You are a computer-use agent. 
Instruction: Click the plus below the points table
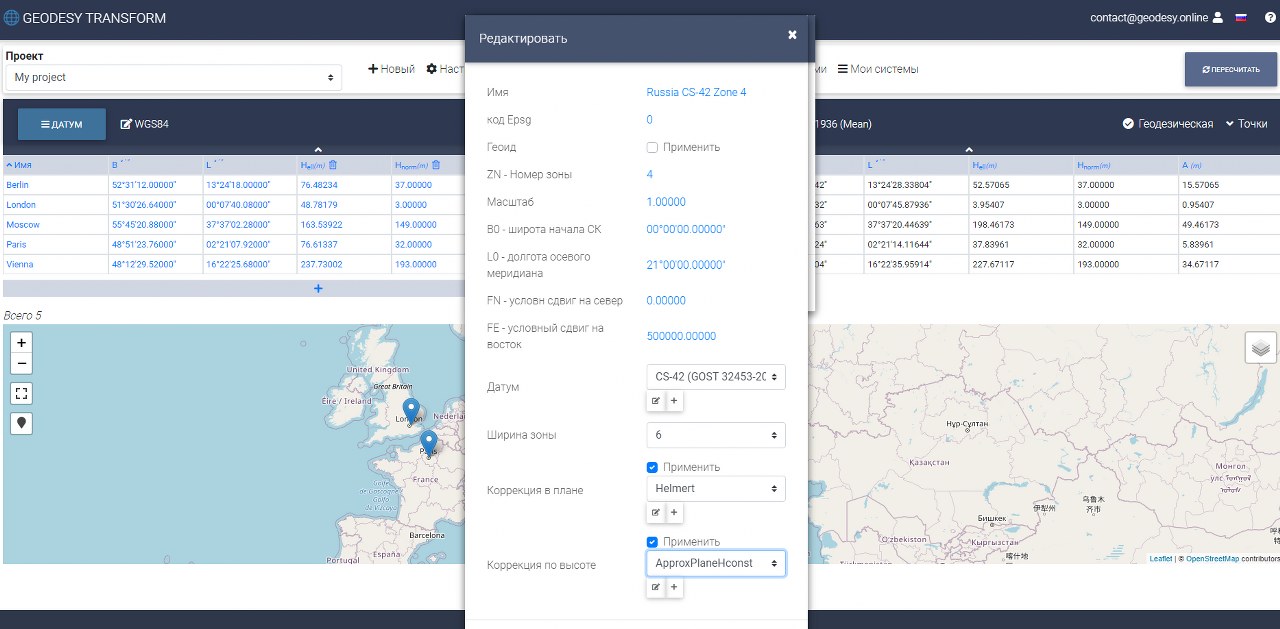coord(318,288)
